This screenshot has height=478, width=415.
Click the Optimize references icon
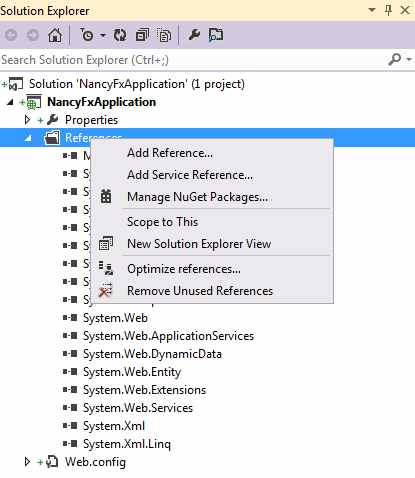click(106, 268)
